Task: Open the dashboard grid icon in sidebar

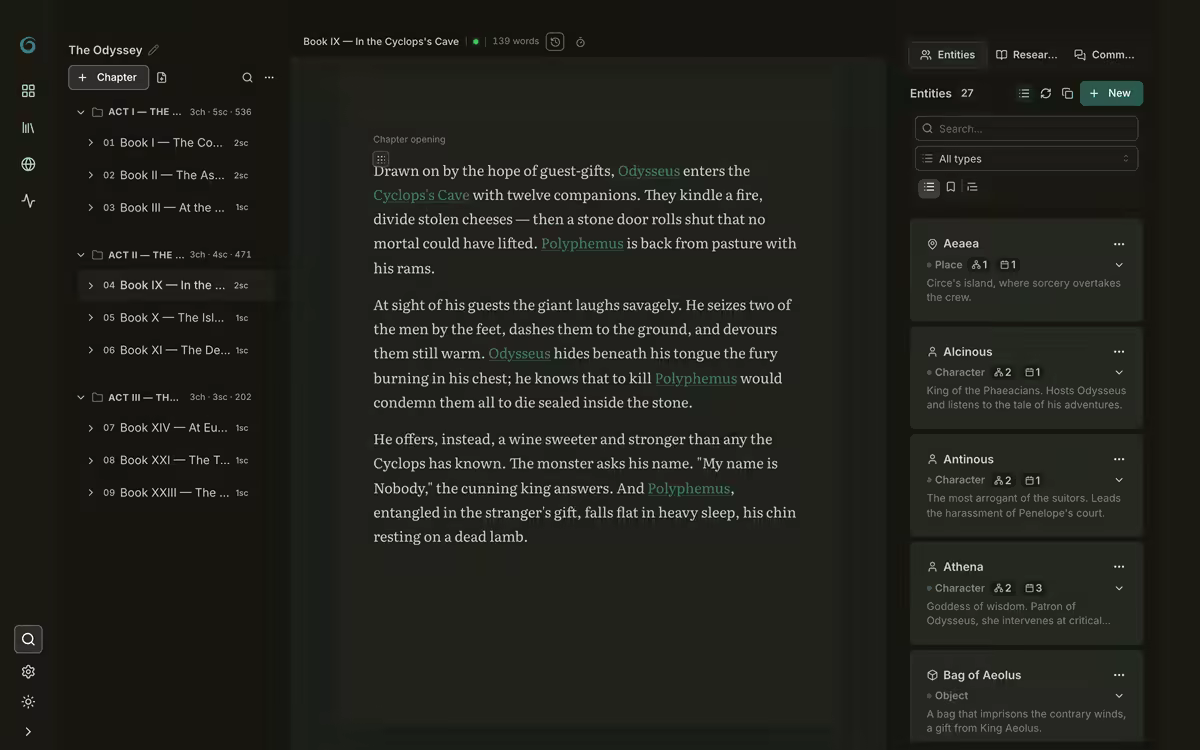Action: pyautogui.click(x=28, y=91)
